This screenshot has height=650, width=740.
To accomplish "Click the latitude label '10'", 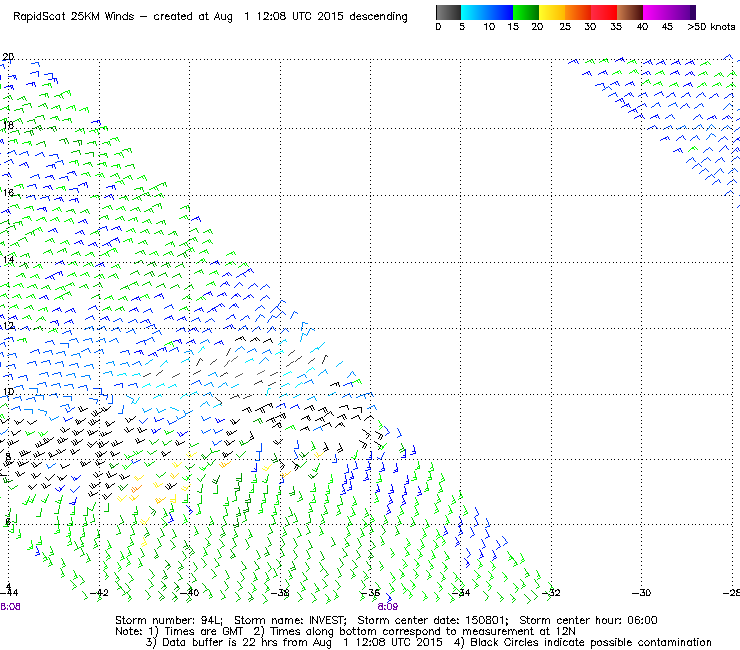I will tap(8, 392).
